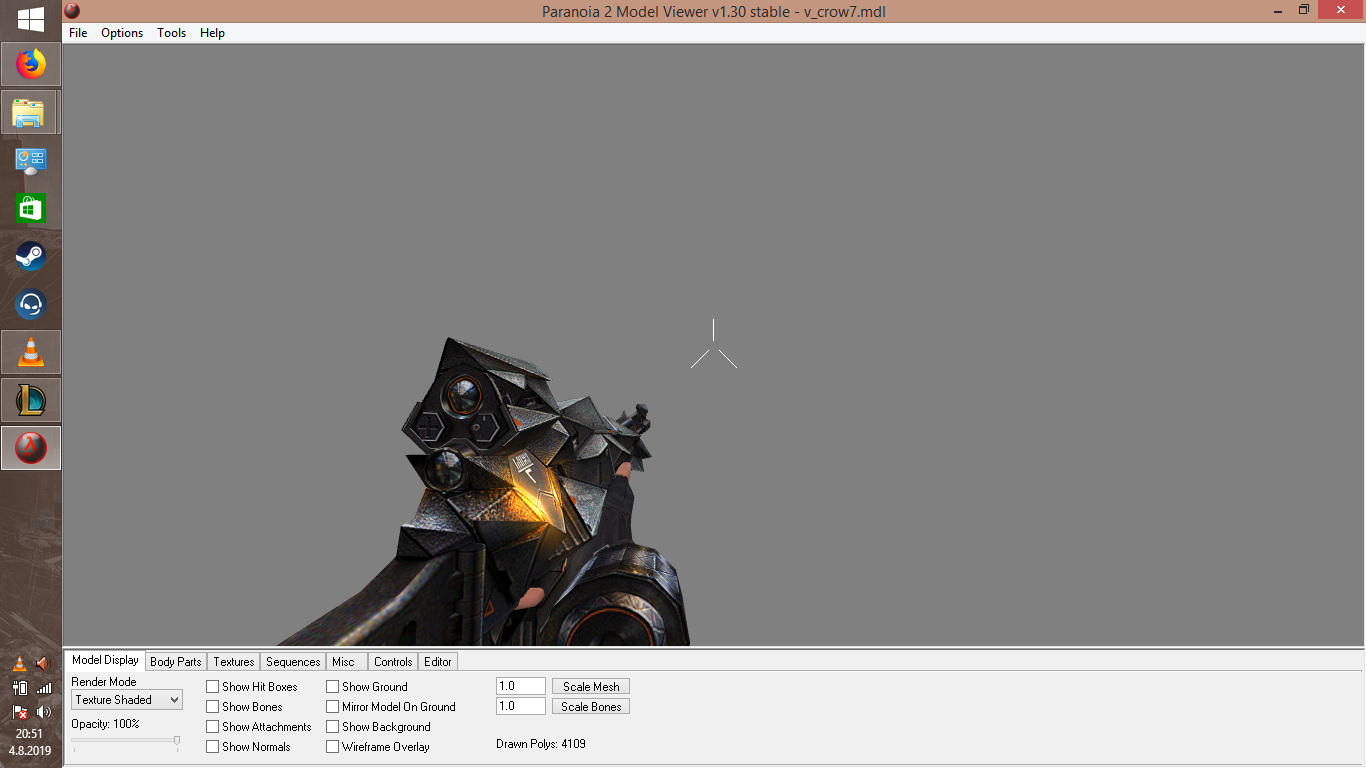The image size is (1366, 768).
Task: Open the battery power tray icon
Action: tap(20, 687)
